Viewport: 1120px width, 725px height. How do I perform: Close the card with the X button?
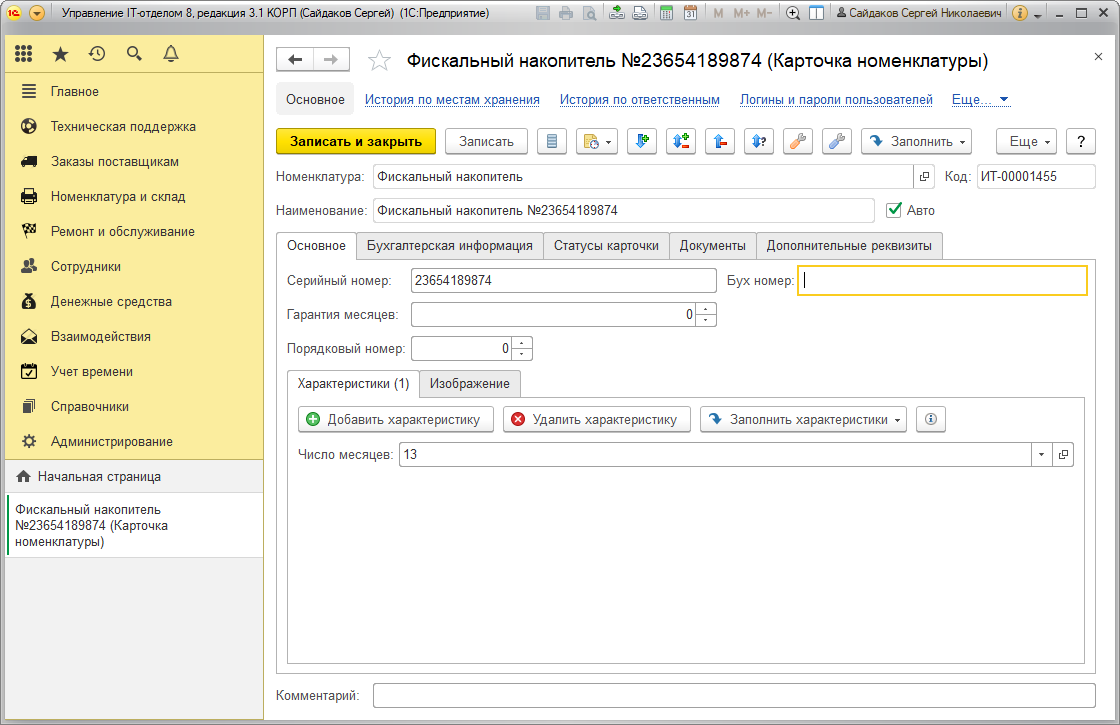pyautogui.click(x=1098, y=56)
